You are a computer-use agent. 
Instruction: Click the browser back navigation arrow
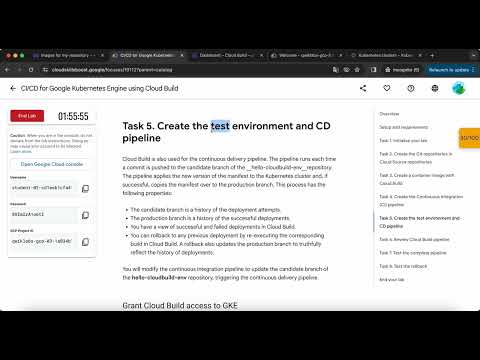pos(7,70)
